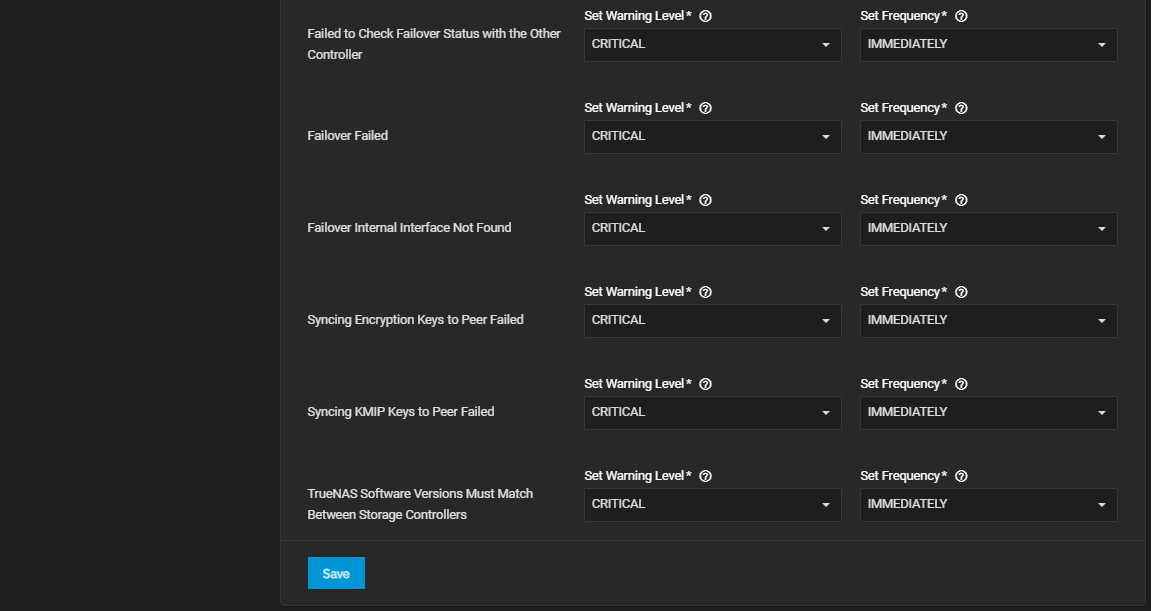Click the help icon beside Failover Failed frequency label

click(x=961, y=107)
